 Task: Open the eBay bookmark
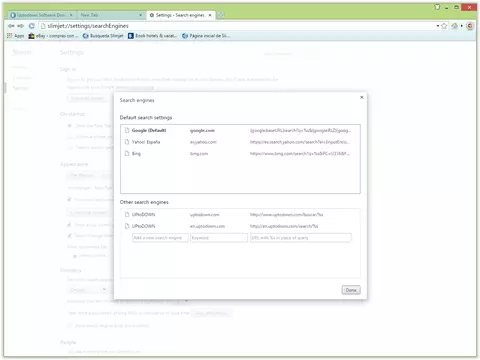(53, 36)
